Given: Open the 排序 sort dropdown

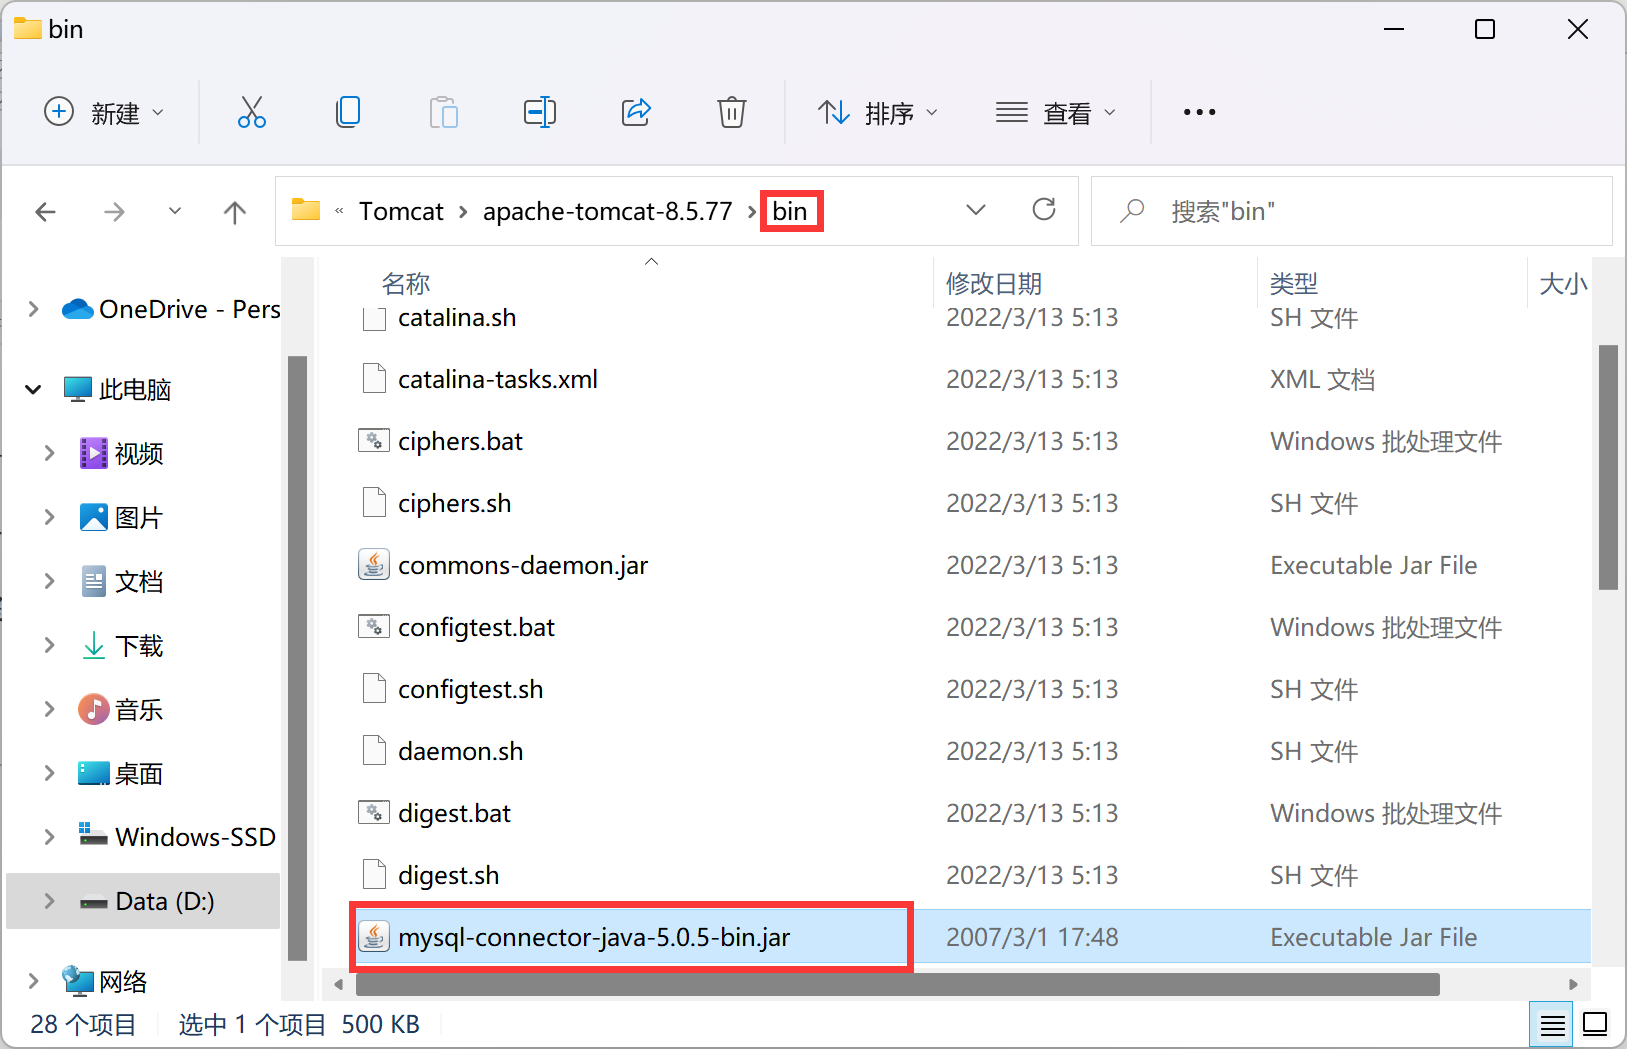Looking at the screenshot, I should coord(878,112).
